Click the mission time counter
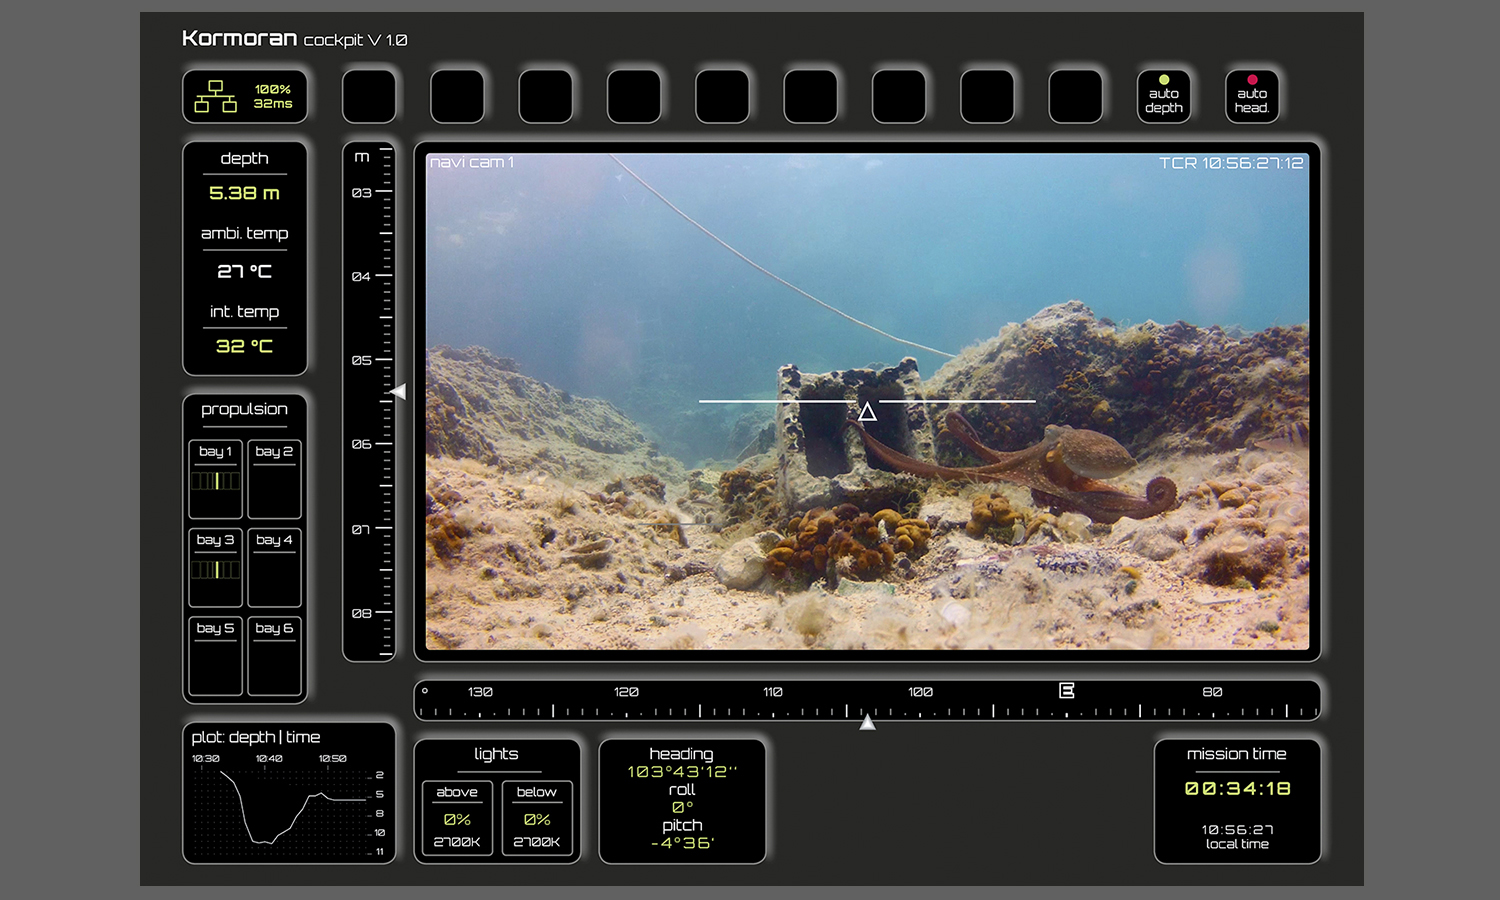The height and width of the screenshot is (900, 1500). (1237, 789)
